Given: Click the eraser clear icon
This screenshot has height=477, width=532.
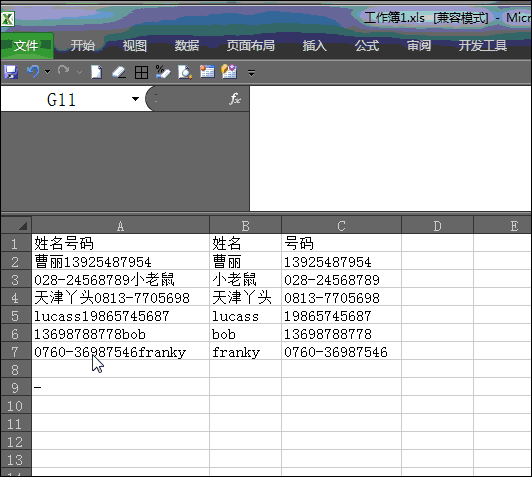Looking at the screenshot, I should pyautogui.click(x=119, y=72).
